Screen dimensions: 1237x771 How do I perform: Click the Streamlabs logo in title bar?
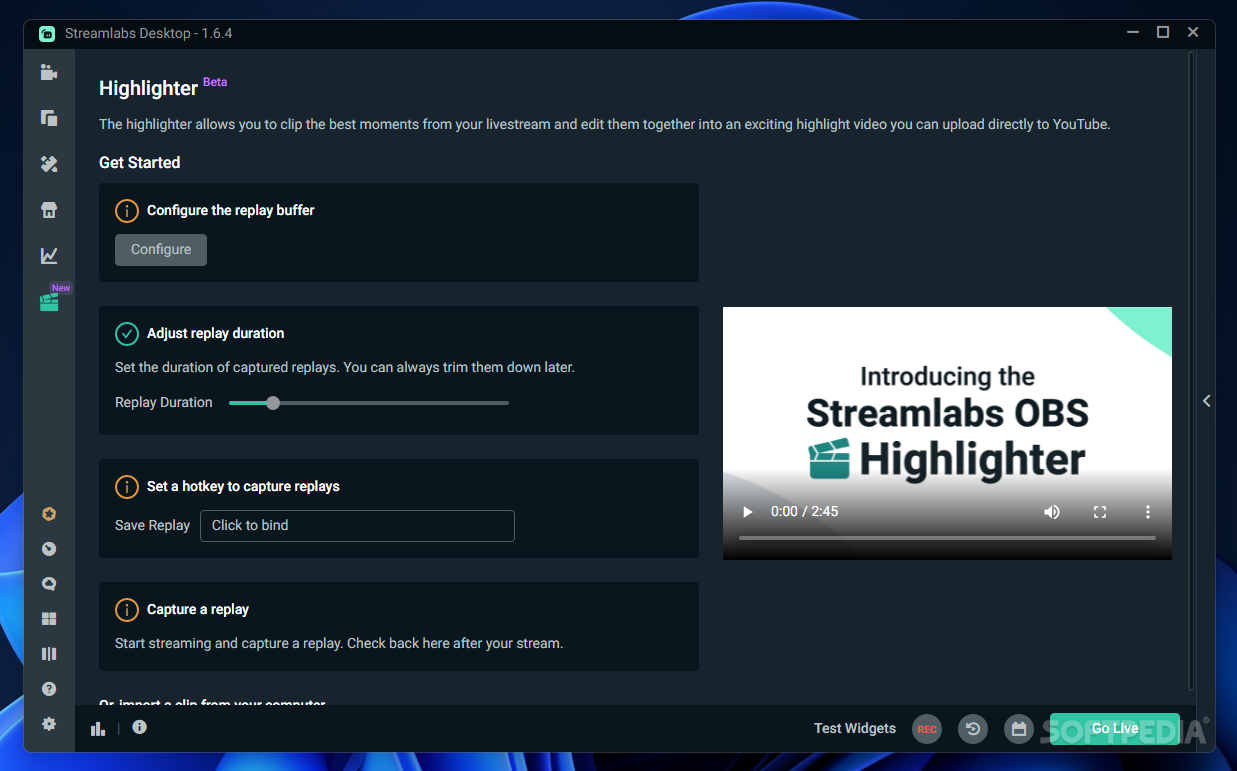point(47,33)
